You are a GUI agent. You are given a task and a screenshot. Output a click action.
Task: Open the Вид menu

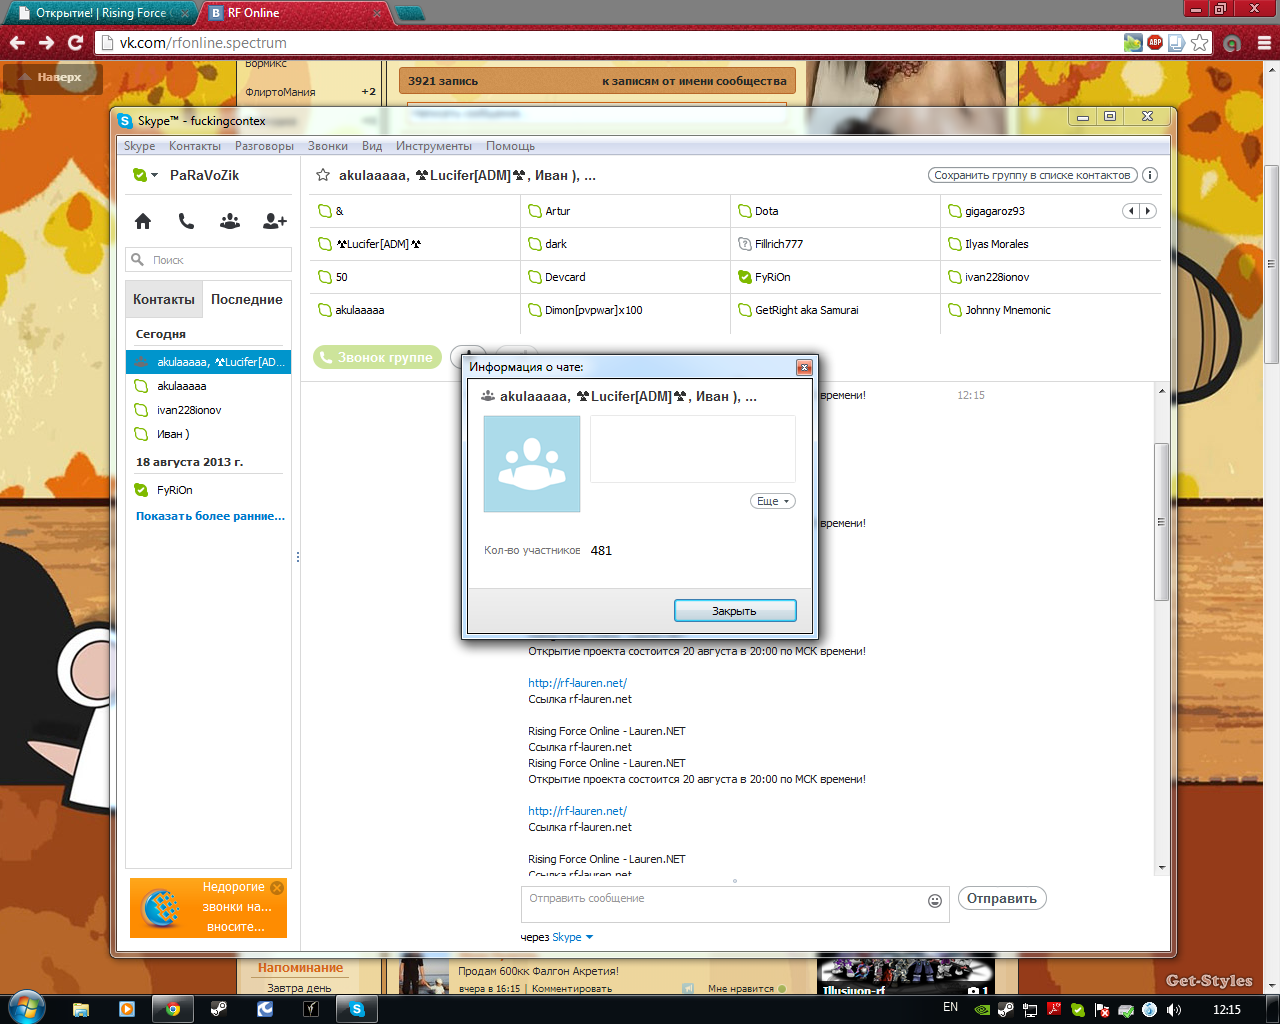(372, 146)
